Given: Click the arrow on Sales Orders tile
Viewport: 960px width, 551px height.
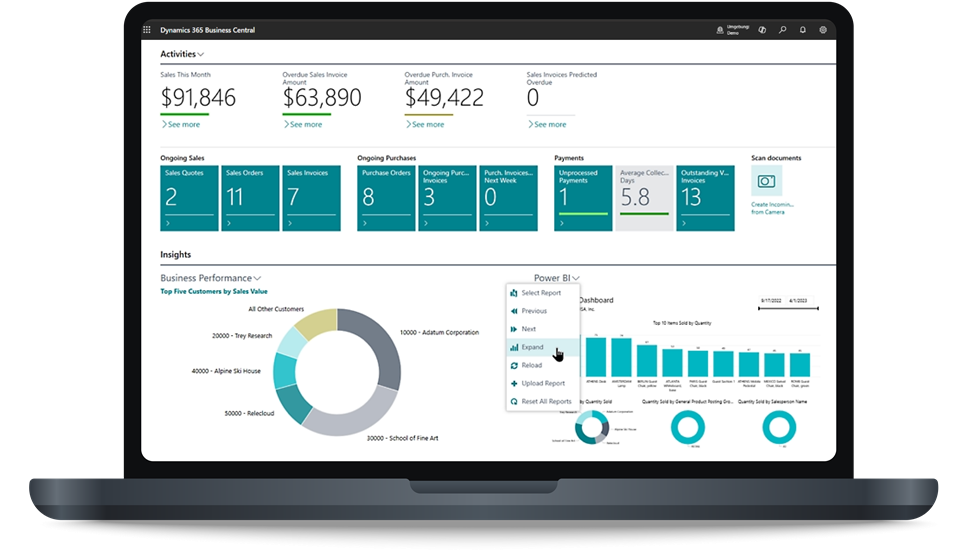Looking at the screenshot, I should (x=229, y=223).
